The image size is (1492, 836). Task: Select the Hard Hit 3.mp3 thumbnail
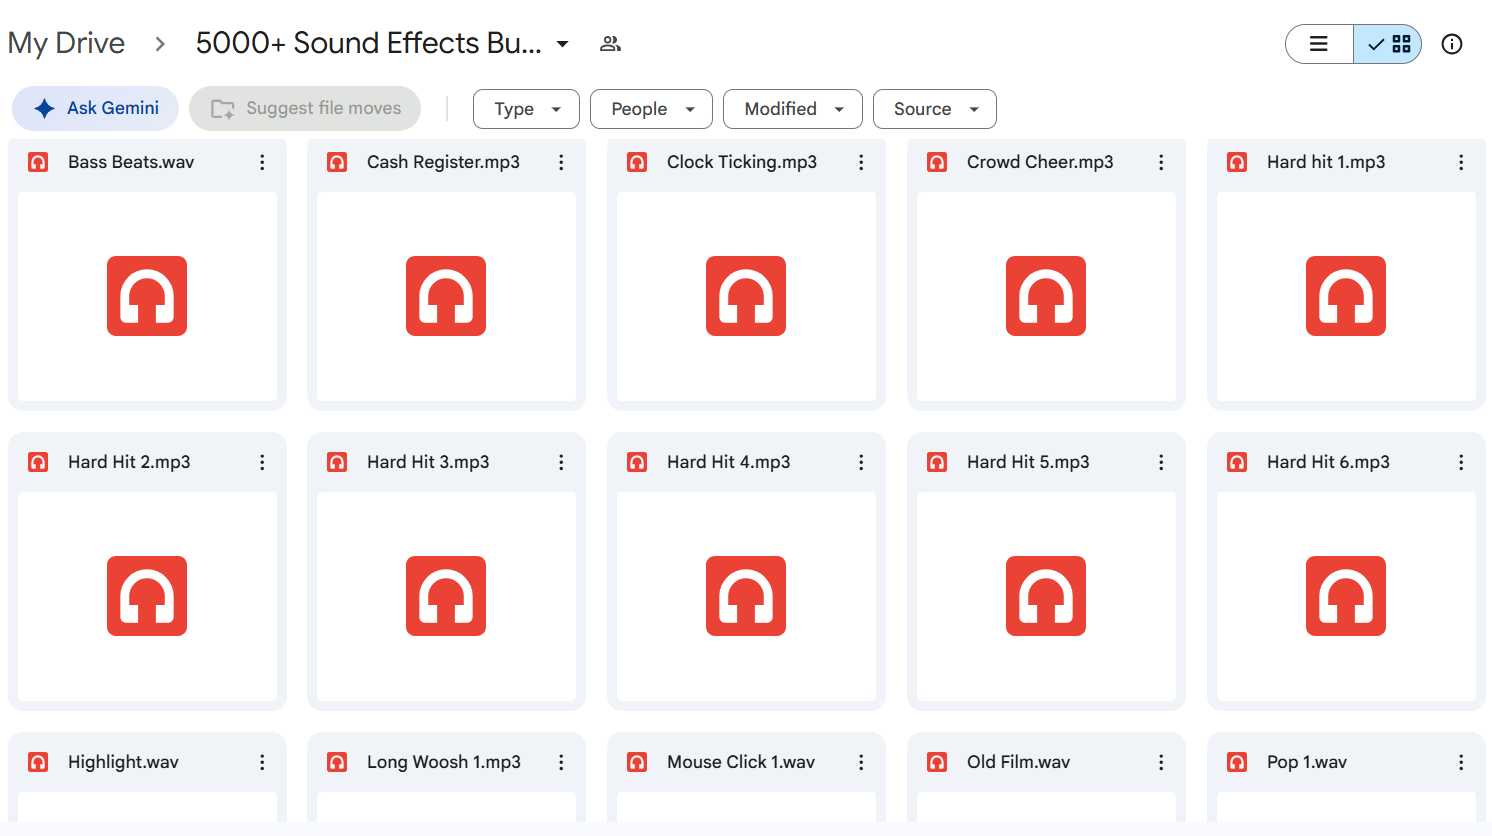point(446,596)
